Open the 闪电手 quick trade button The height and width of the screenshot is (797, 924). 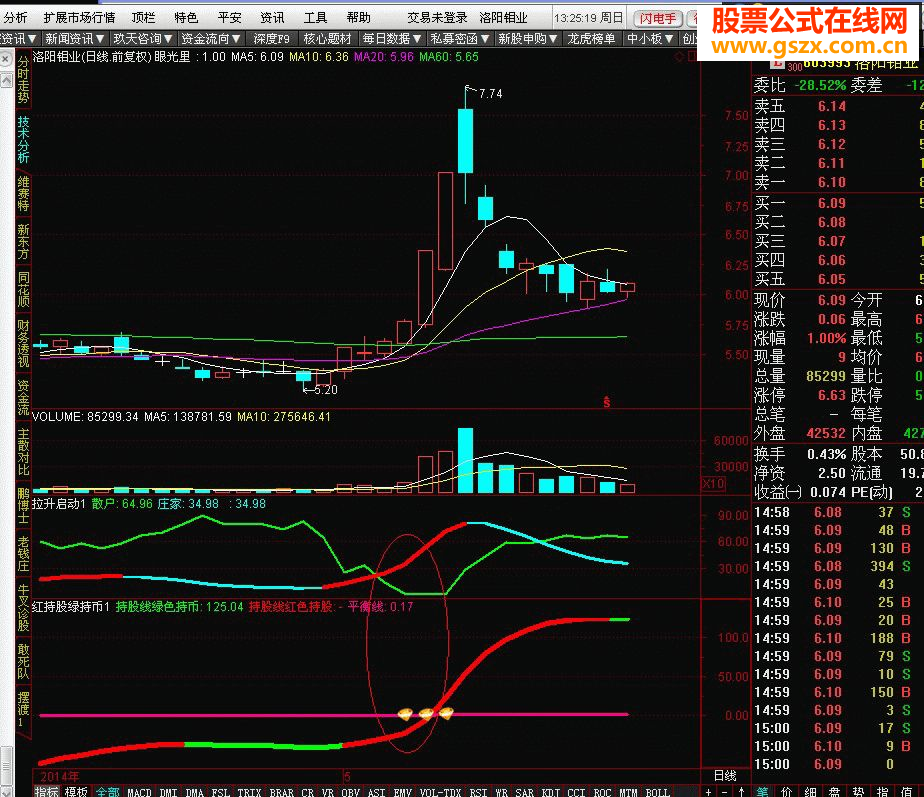(x=658, y=19)
